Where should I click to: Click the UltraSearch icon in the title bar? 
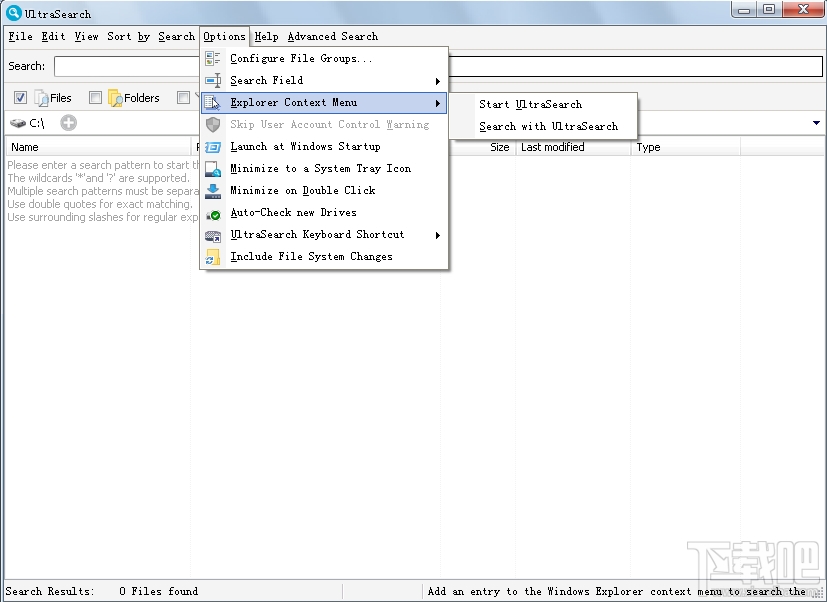11,13
